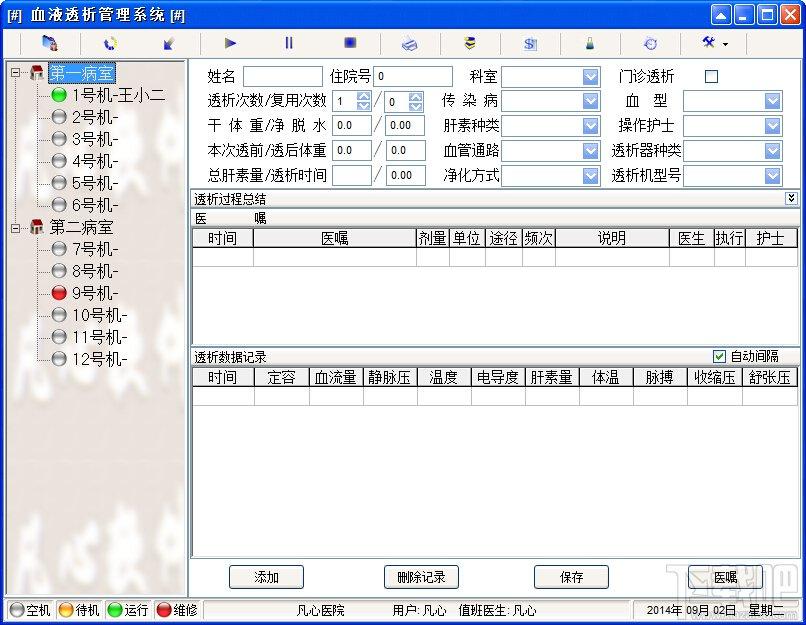
Task: Click the dollar sign billing icon
Action: click(x=530, y=44)
